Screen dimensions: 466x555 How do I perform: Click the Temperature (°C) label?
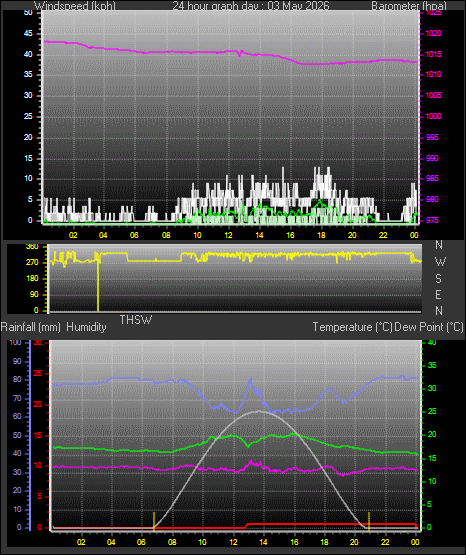point(352,327)
